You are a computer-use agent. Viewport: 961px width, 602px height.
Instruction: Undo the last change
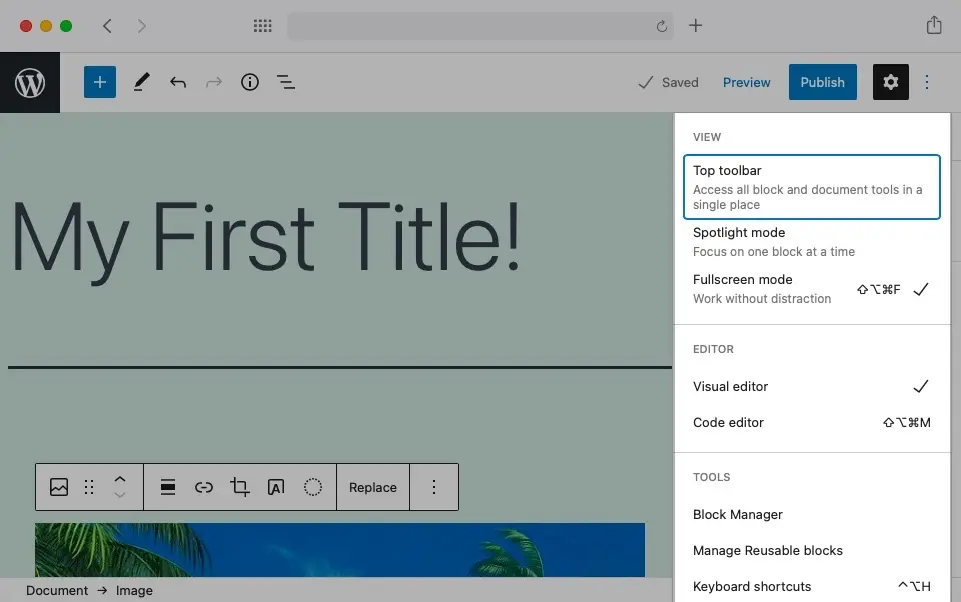(178, 82)
